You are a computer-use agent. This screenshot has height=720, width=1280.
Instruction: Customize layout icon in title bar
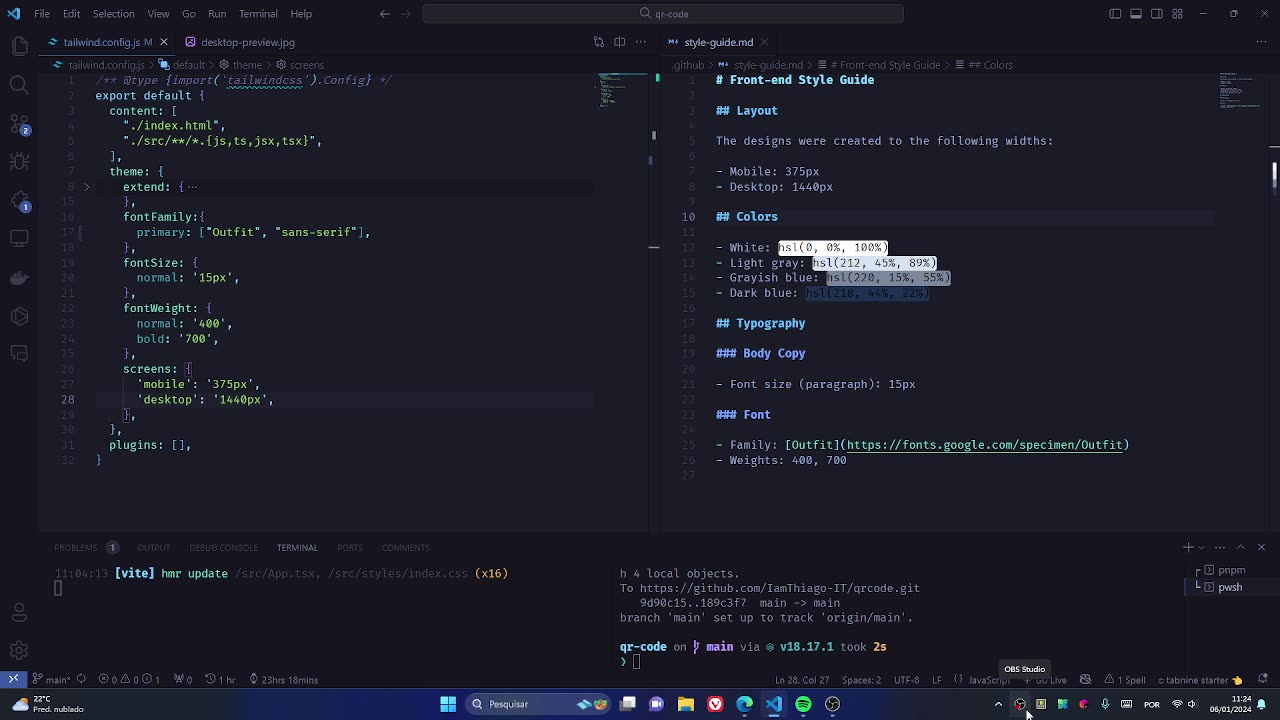(1177, 14)
